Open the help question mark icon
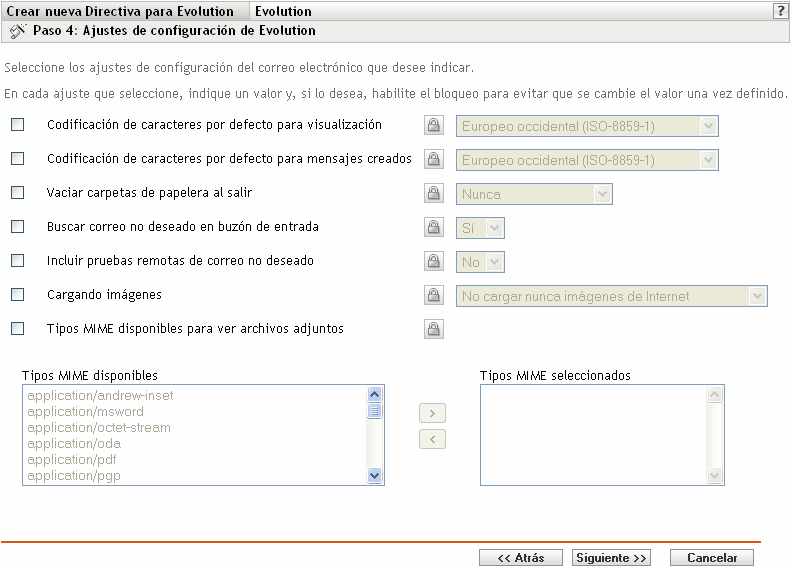The width and height of the screenshot is (793, 568). [780, 11]
